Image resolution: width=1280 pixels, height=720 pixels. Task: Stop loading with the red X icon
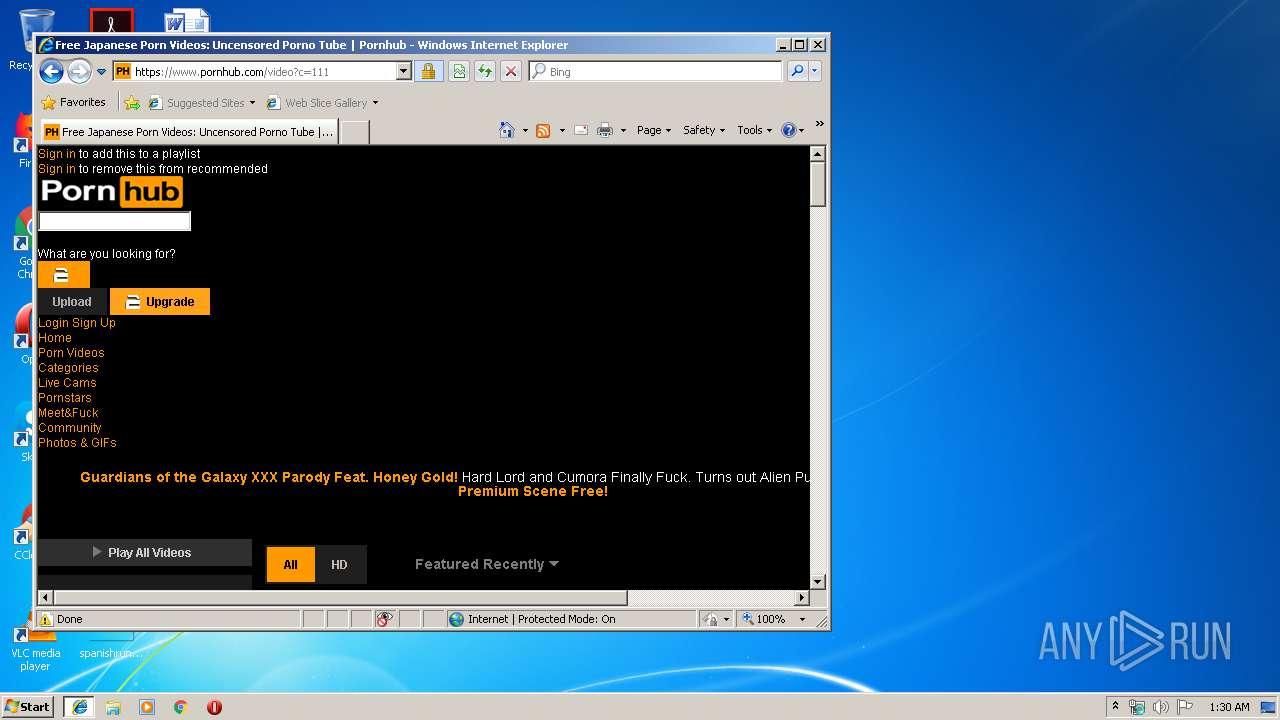(x=511, y=71)
